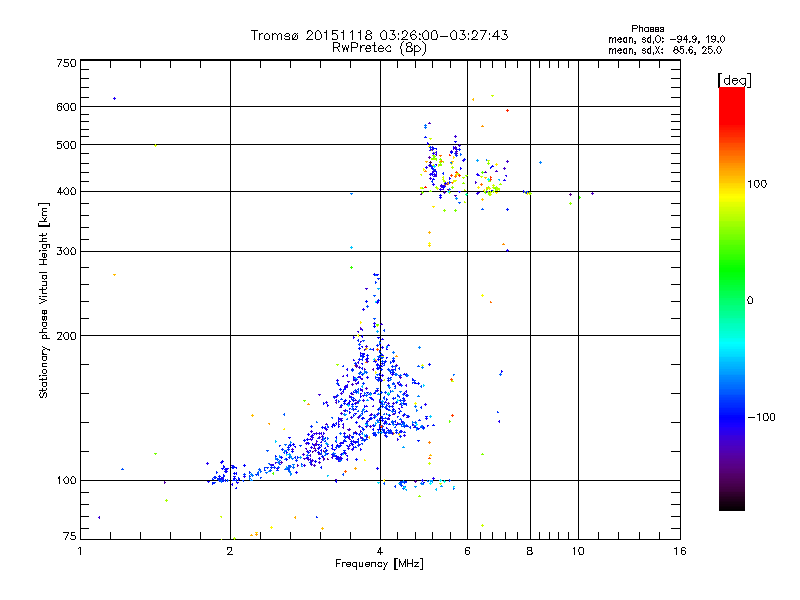800x600 pixels.
Task: Click the 'mean, sd,X: 85.6, 25.0' text
Action: (665, 51)
